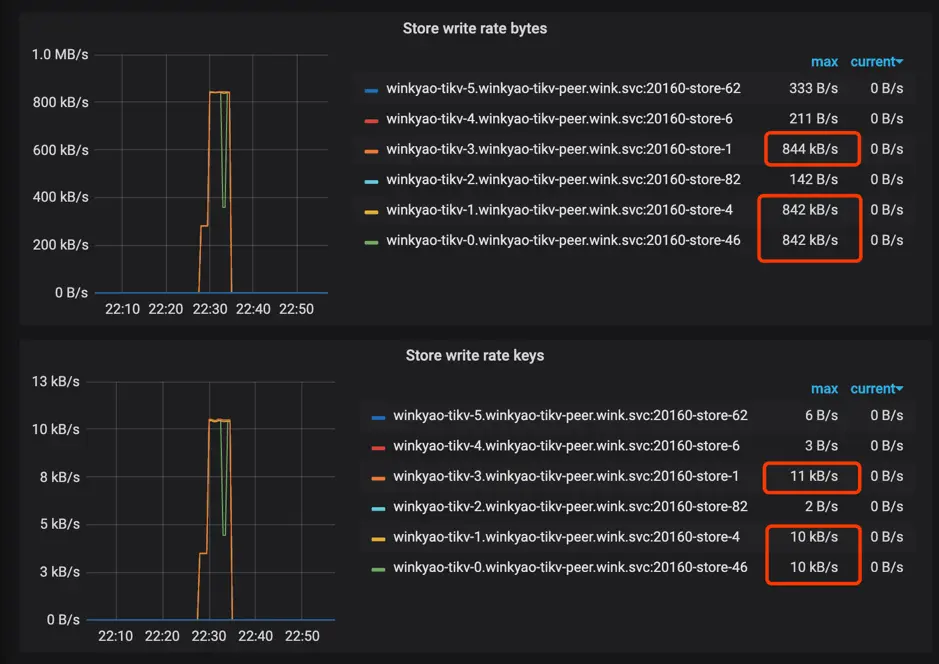Viewport: 939px width, 664px height.
Task: Click the 22:40 time label in keys graph
Action: coord(255,636)
